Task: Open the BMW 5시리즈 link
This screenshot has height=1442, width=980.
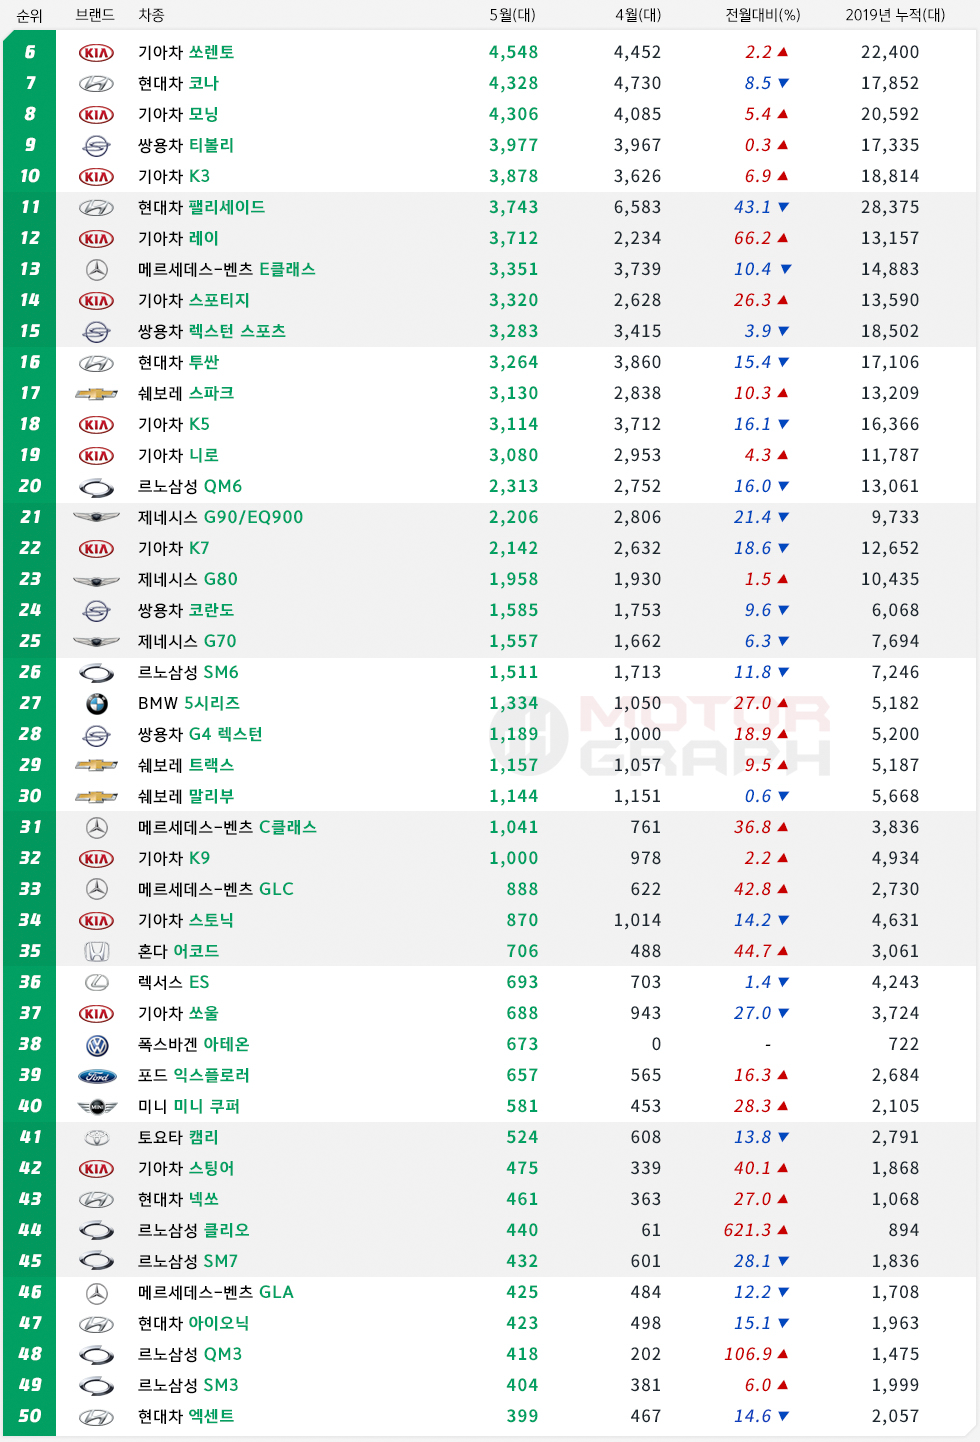Action: coord(211,703)
